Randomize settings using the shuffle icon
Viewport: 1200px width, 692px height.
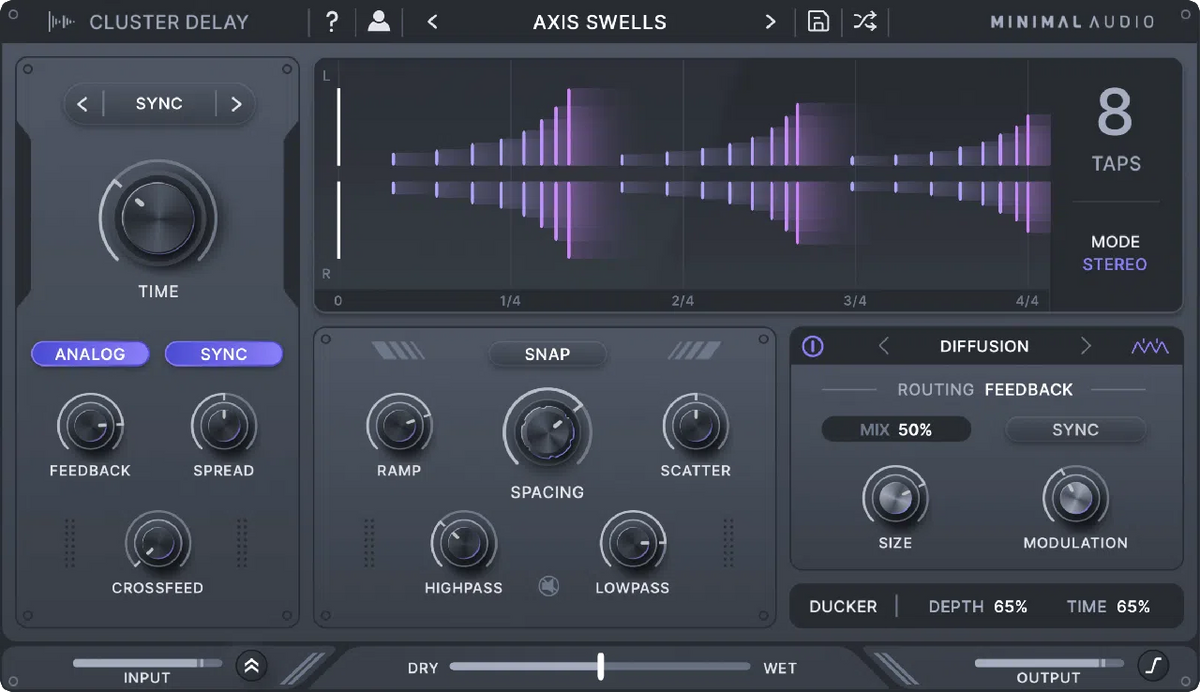click(864, 21)
